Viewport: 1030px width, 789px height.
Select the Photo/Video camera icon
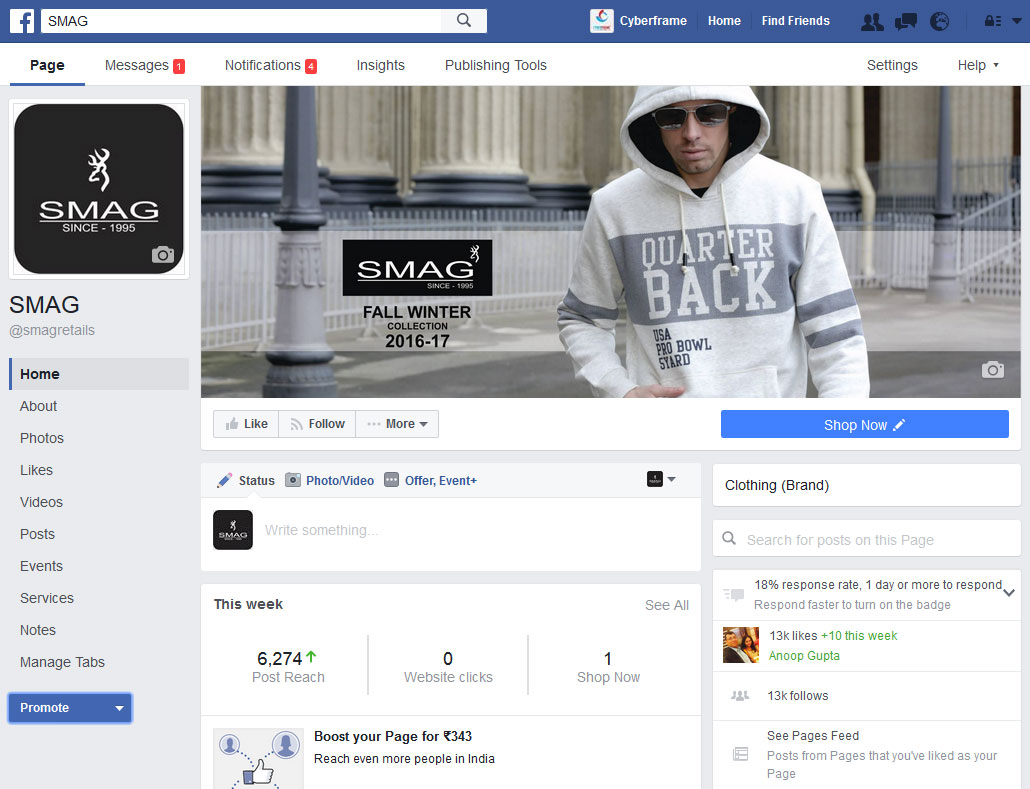293,480
